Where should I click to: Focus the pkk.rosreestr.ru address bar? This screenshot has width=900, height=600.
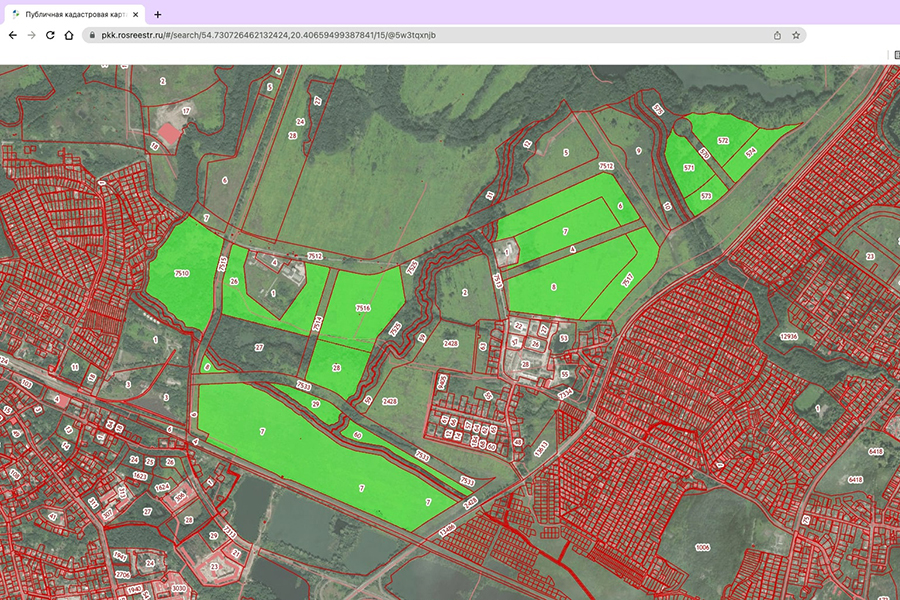pyautogui.click(x=400, y=34)
